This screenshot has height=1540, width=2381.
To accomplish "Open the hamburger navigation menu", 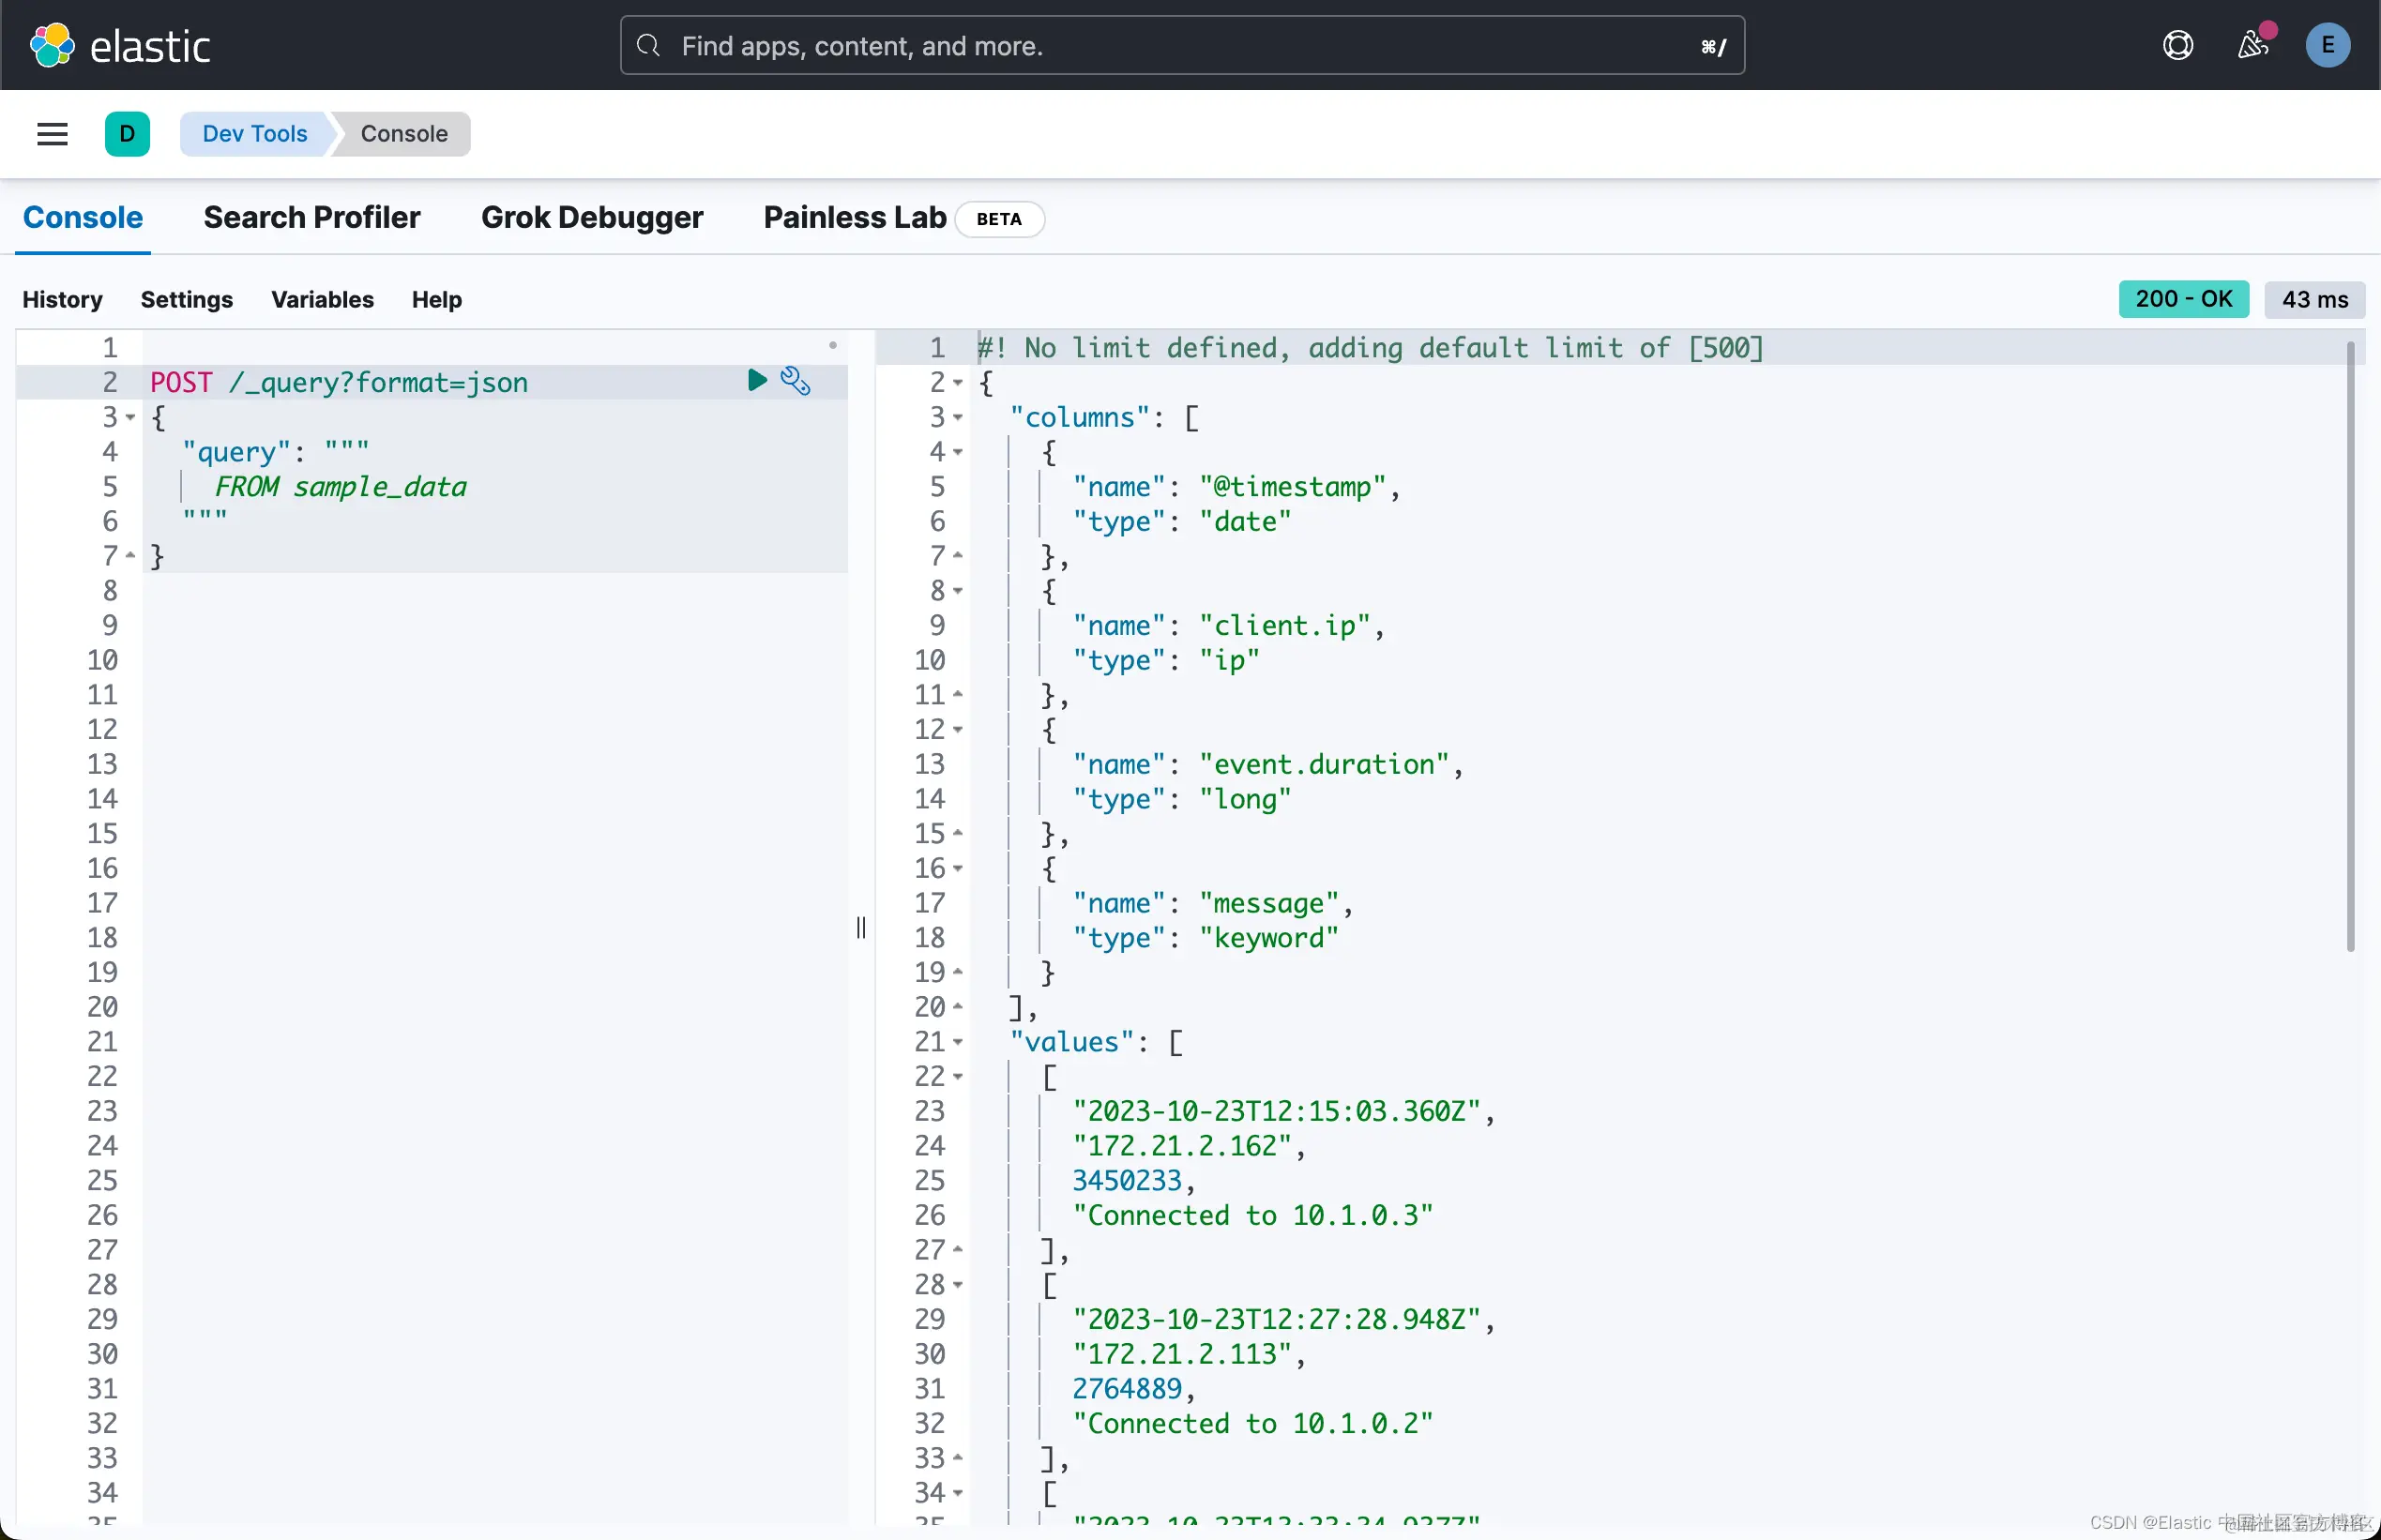I will click(52, 134).
